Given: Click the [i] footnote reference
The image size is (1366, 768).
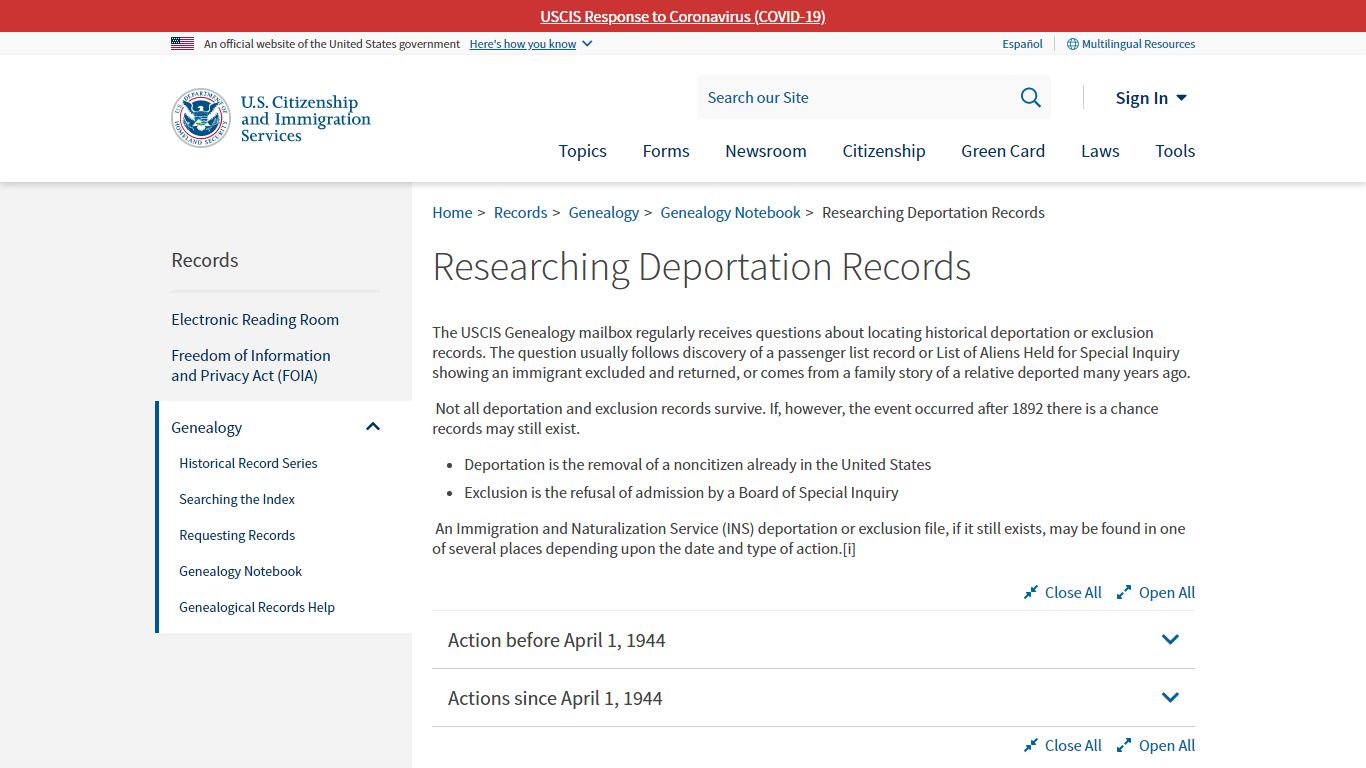Looking at the screenshot, I should pyautogui.click(x=849, y=549).
